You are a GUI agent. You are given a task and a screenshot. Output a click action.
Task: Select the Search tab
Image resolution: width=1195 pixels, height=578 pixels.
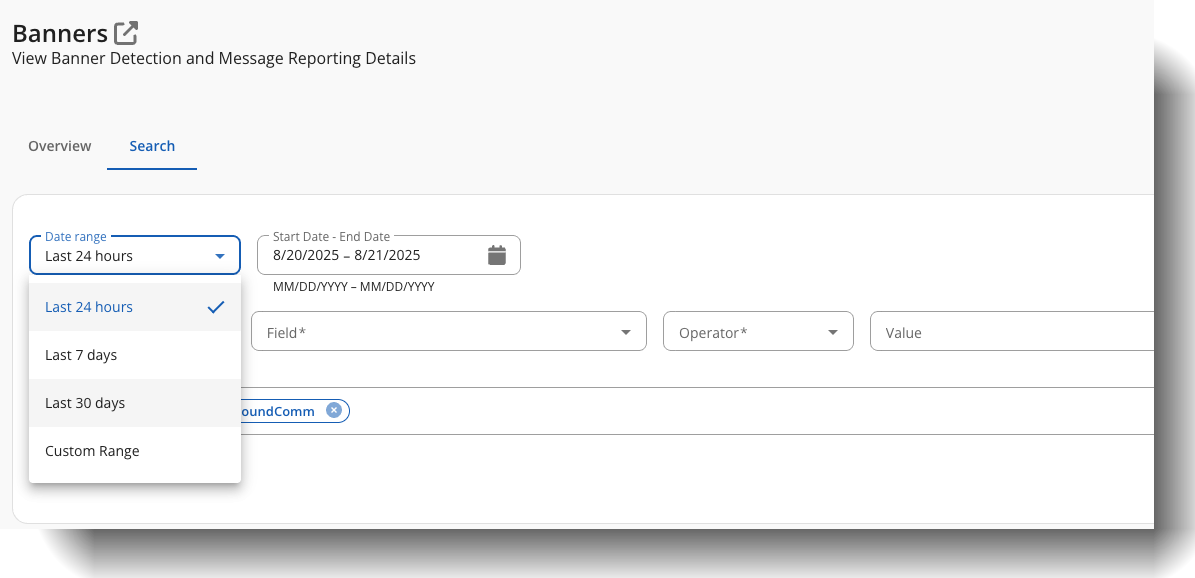152,146
